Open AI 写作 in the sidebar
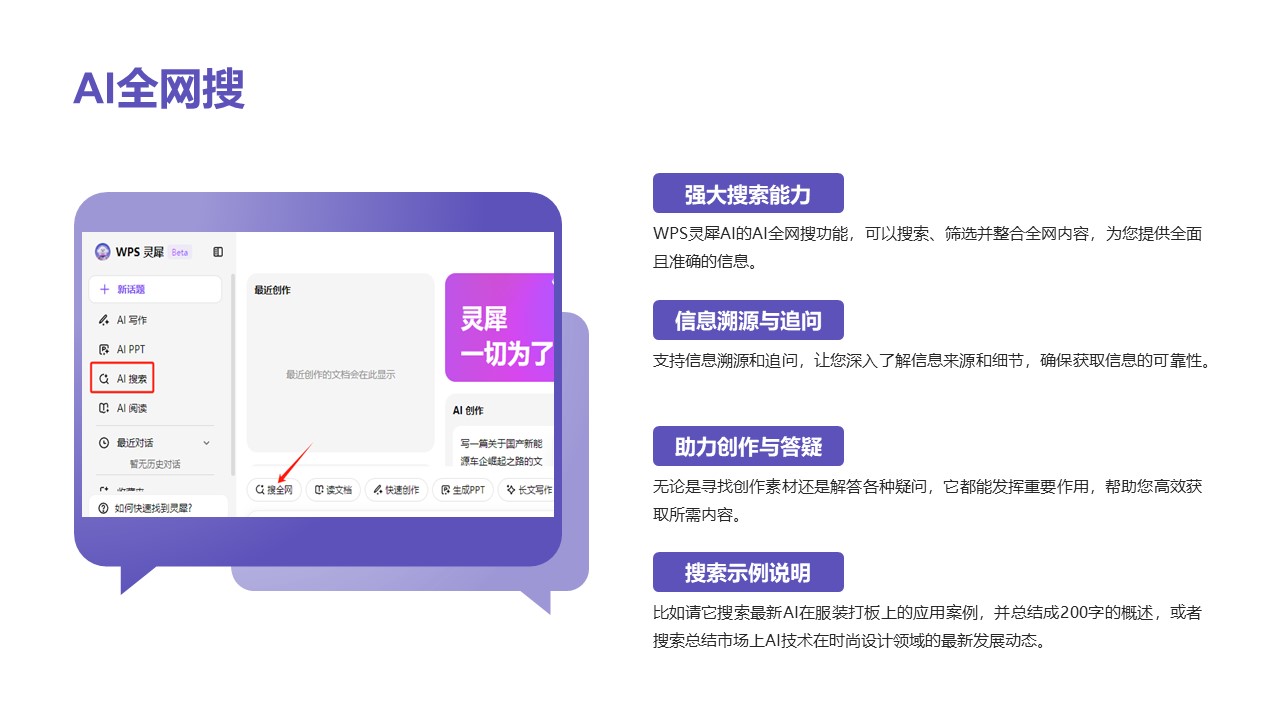1280x720 pixels. 131,320
